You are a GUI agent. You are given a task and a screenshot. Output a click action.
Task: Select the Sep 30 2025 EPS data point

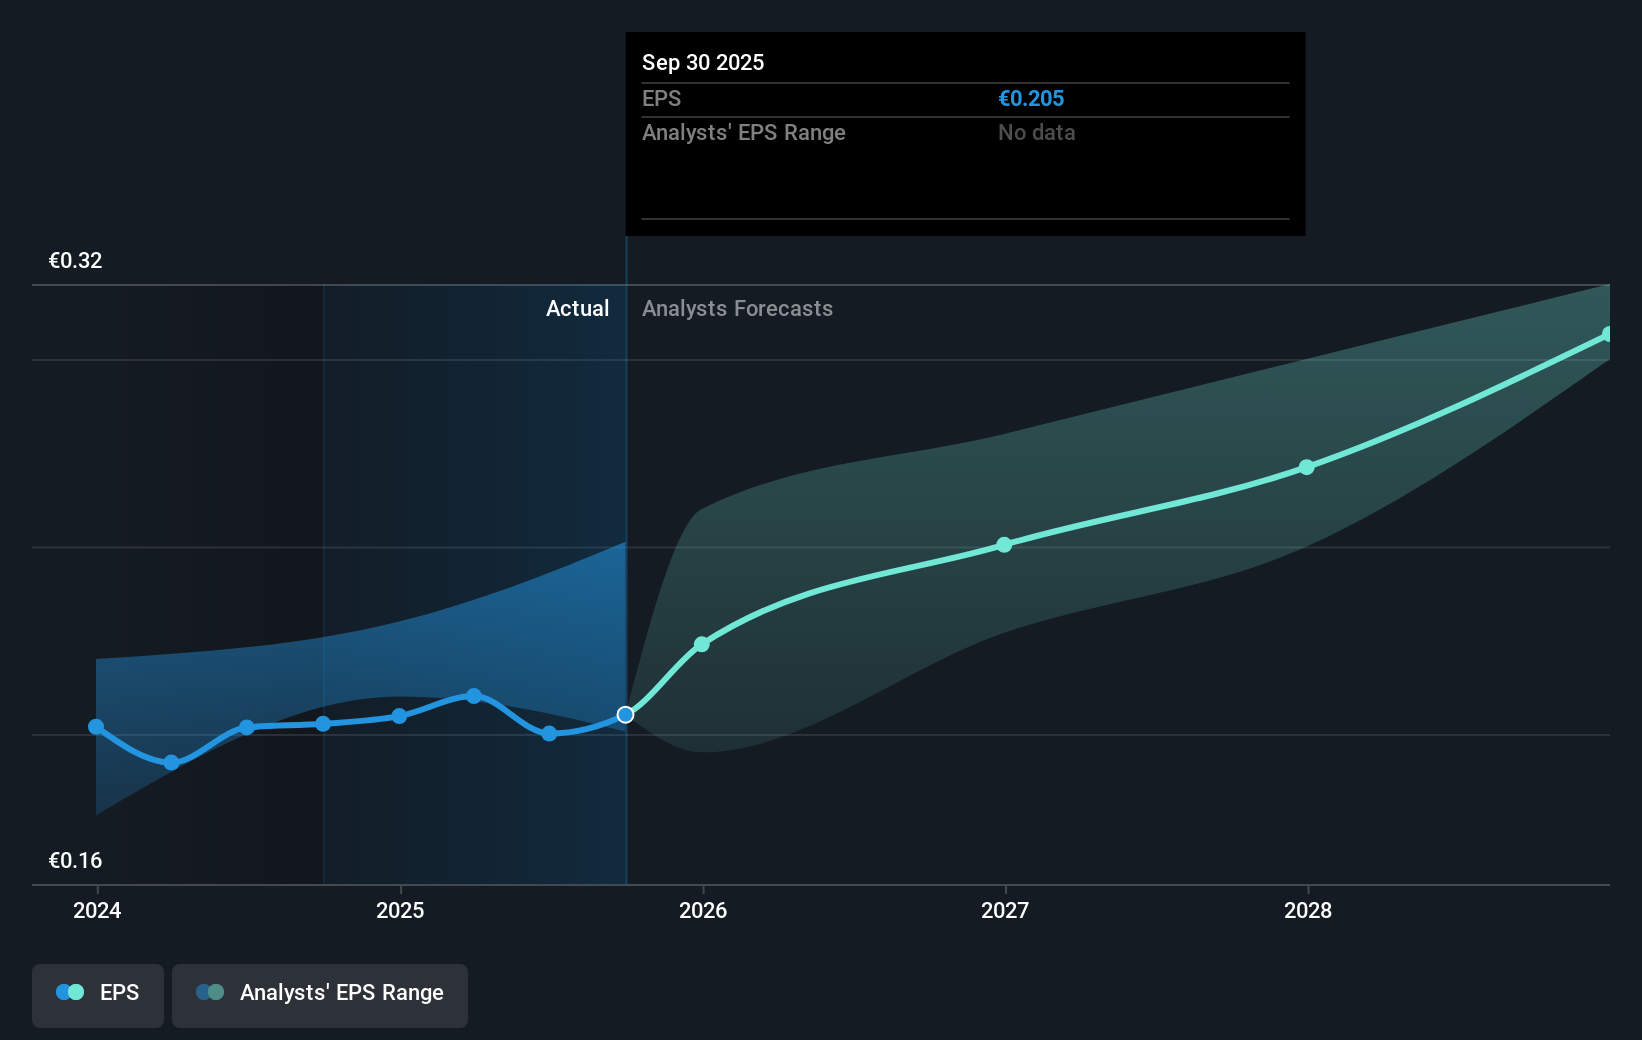[x=626, y=714]
